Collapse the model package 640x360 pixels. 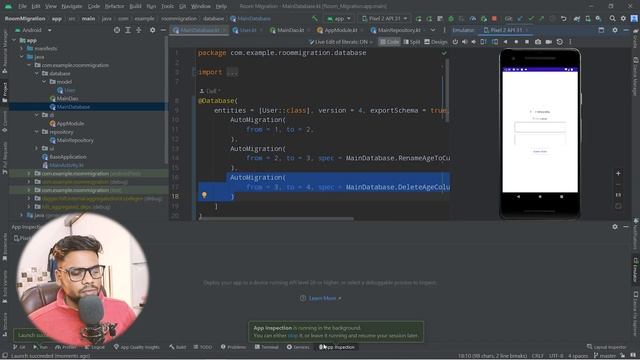(x=44, y=82)
